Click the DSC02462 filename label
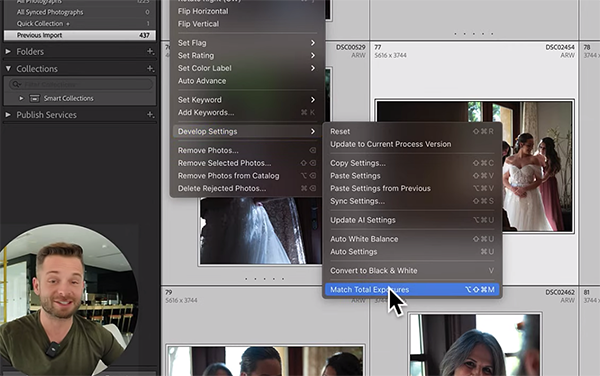600x376 pixels. point(560,292)
